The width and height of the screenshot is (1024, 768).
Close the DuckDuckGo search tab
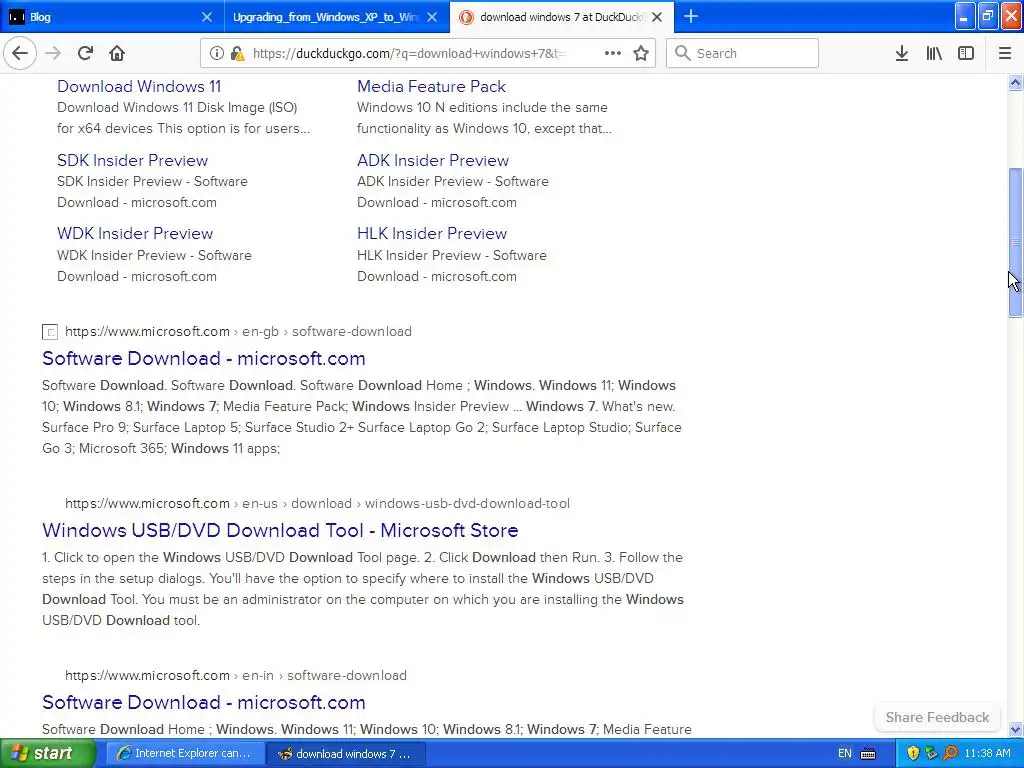[x=657, y=17]
